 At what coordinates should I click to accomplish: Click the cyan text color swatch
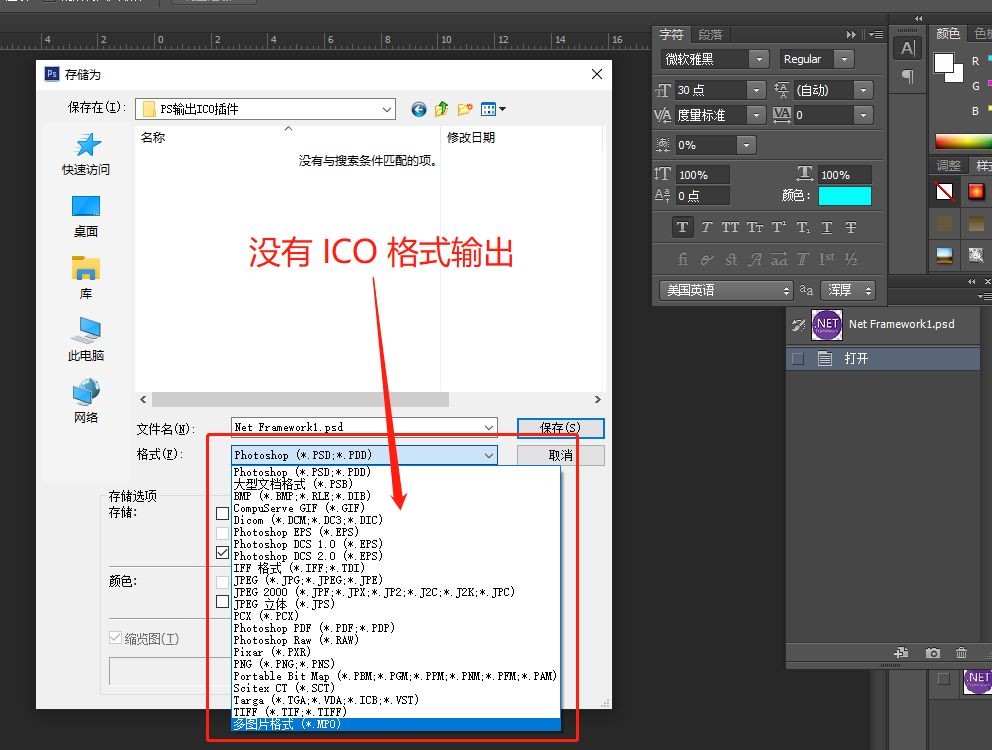845,196
